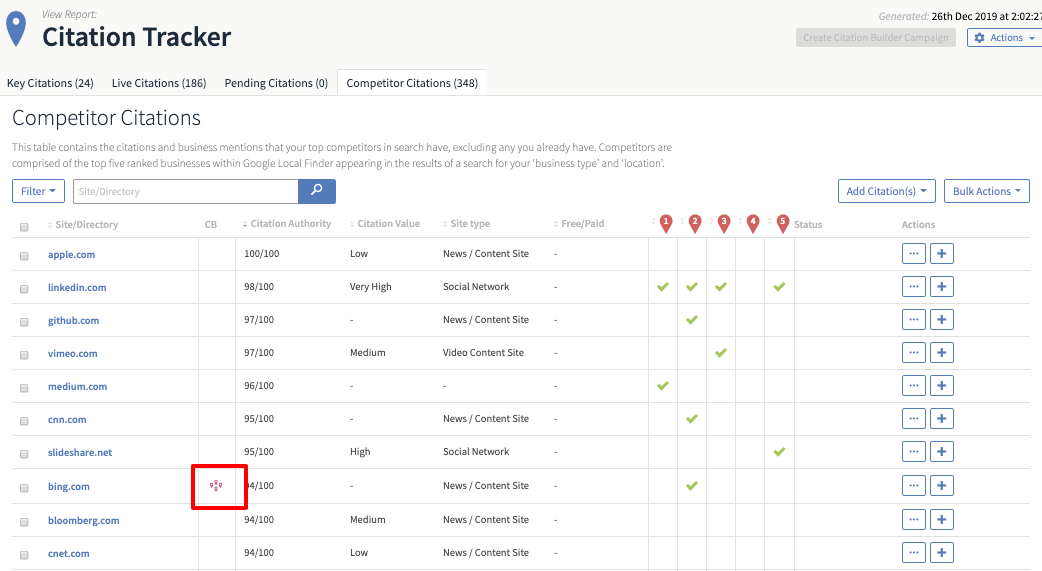Open more options for cnn.com row
Viewport: 1042px width, 571px height.
pos(914,418)
